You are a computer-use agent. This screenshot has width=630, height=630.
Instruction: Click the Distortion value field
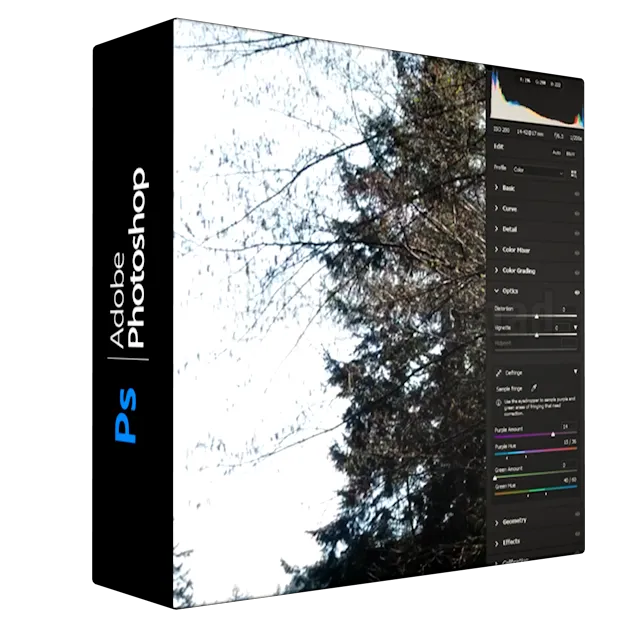coord(568,309)
